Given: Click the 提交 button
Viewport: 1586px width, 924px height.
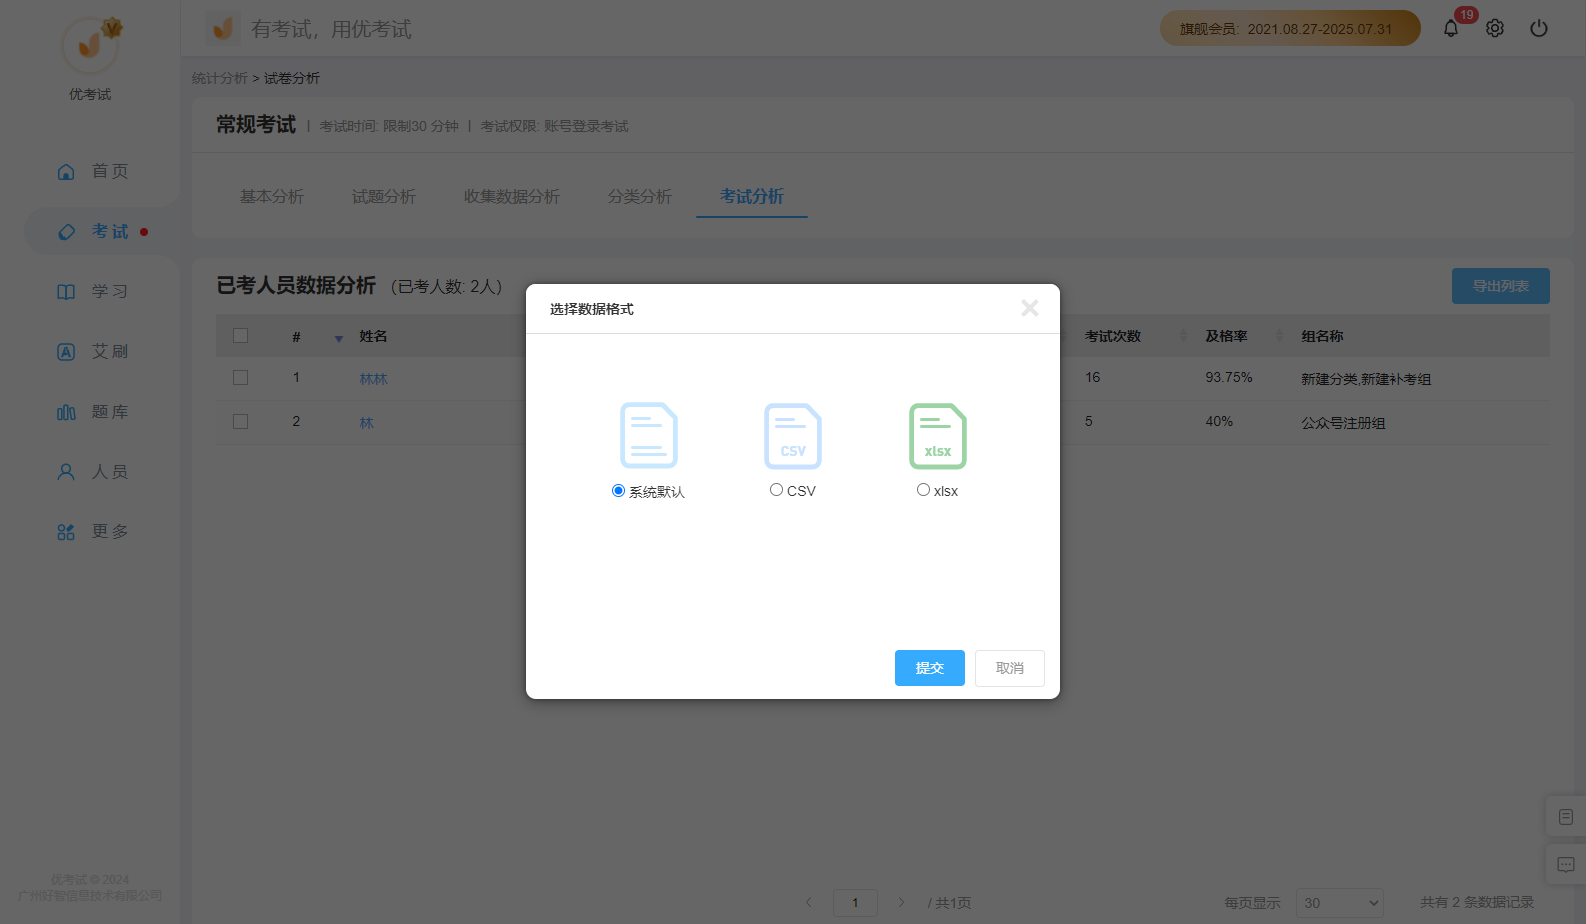Looking at the screenshot, I should (930, 668).
